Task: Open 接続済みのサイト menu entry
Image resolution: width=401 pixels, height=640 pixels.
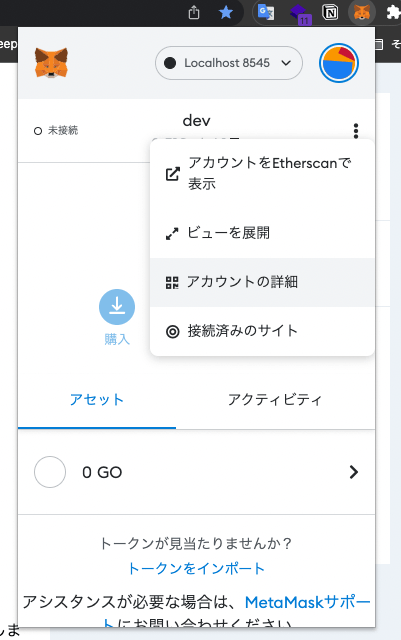Action: pos(262,331)
